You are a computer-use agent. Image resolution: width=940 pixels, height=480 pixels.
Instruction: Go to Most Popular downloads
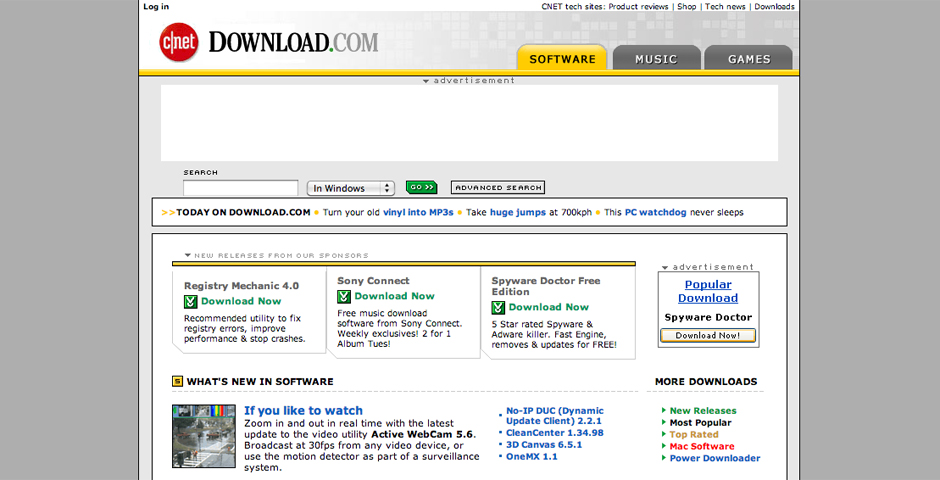click(700, 422)
